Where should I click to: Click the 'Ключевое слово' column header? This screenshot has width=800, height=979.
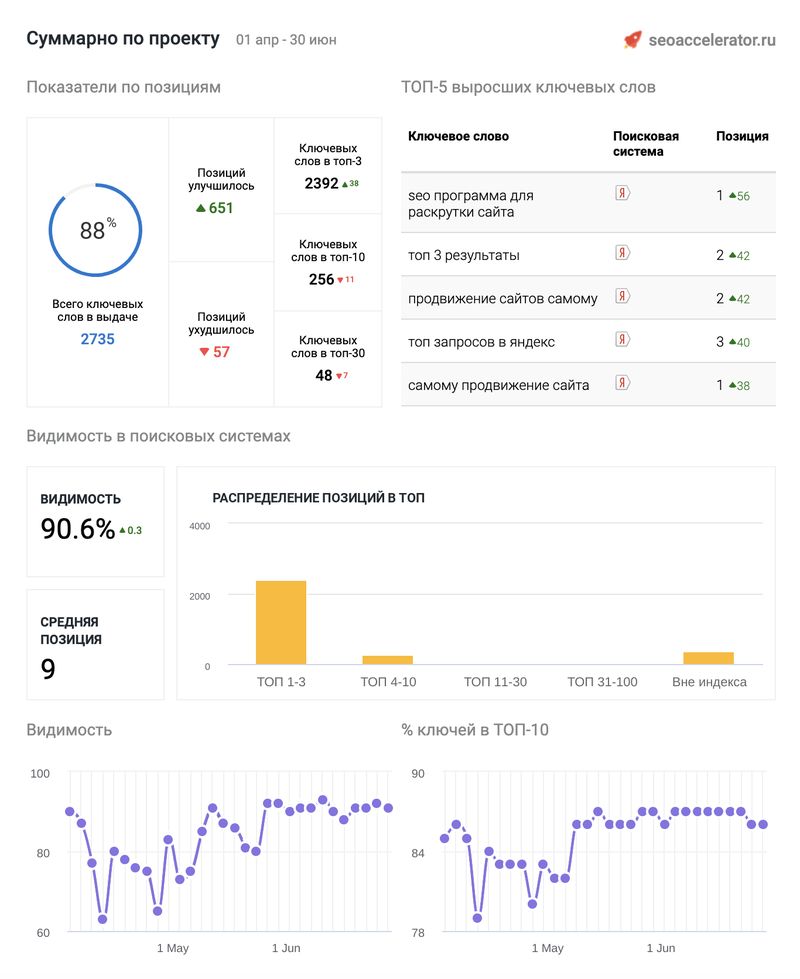458,136
